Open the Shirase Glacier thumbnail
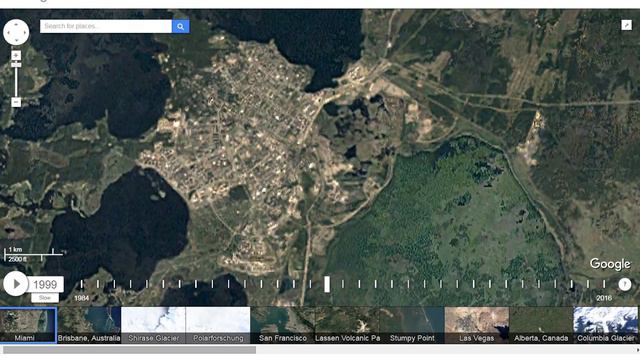Screen dimensions: 640x360 (153, 325)
